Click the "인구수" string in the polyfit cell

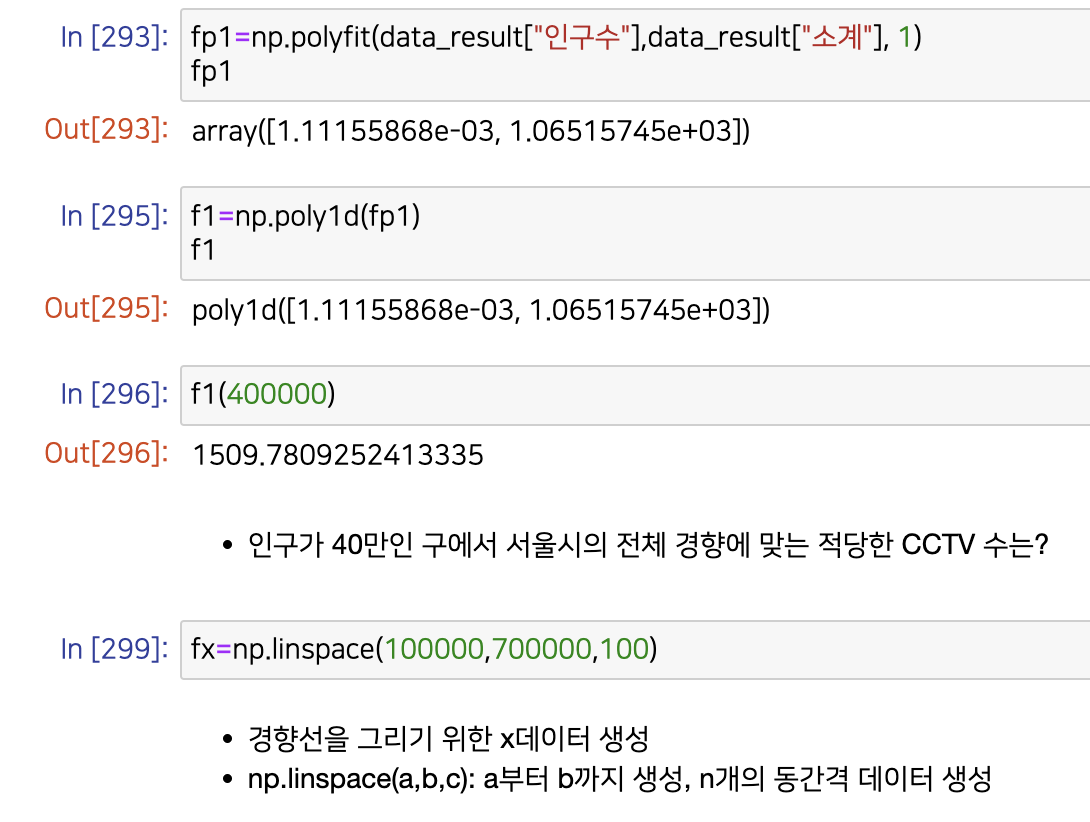(x=581, y=36)
